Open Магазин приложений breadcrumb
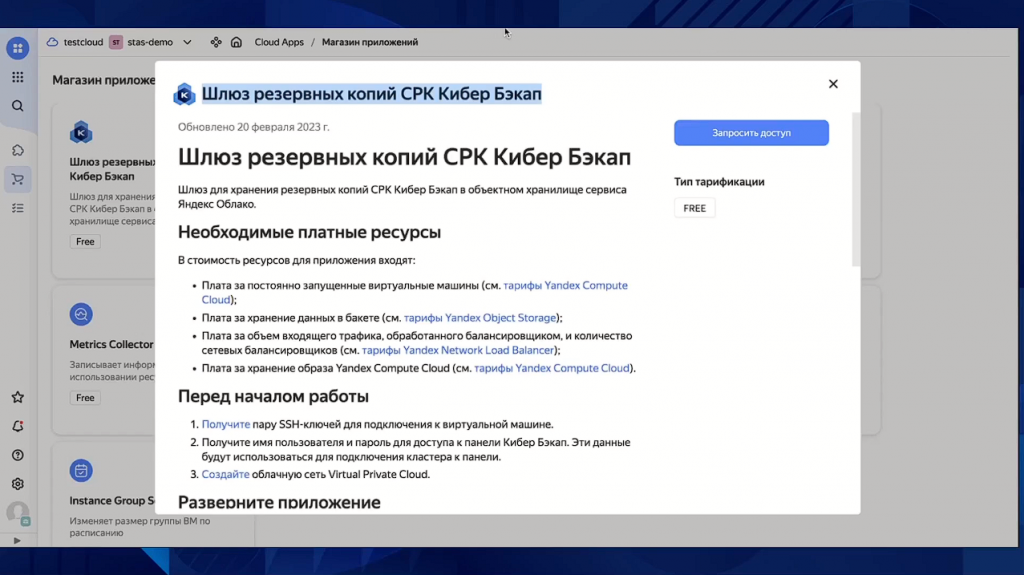 click(370, 42)
